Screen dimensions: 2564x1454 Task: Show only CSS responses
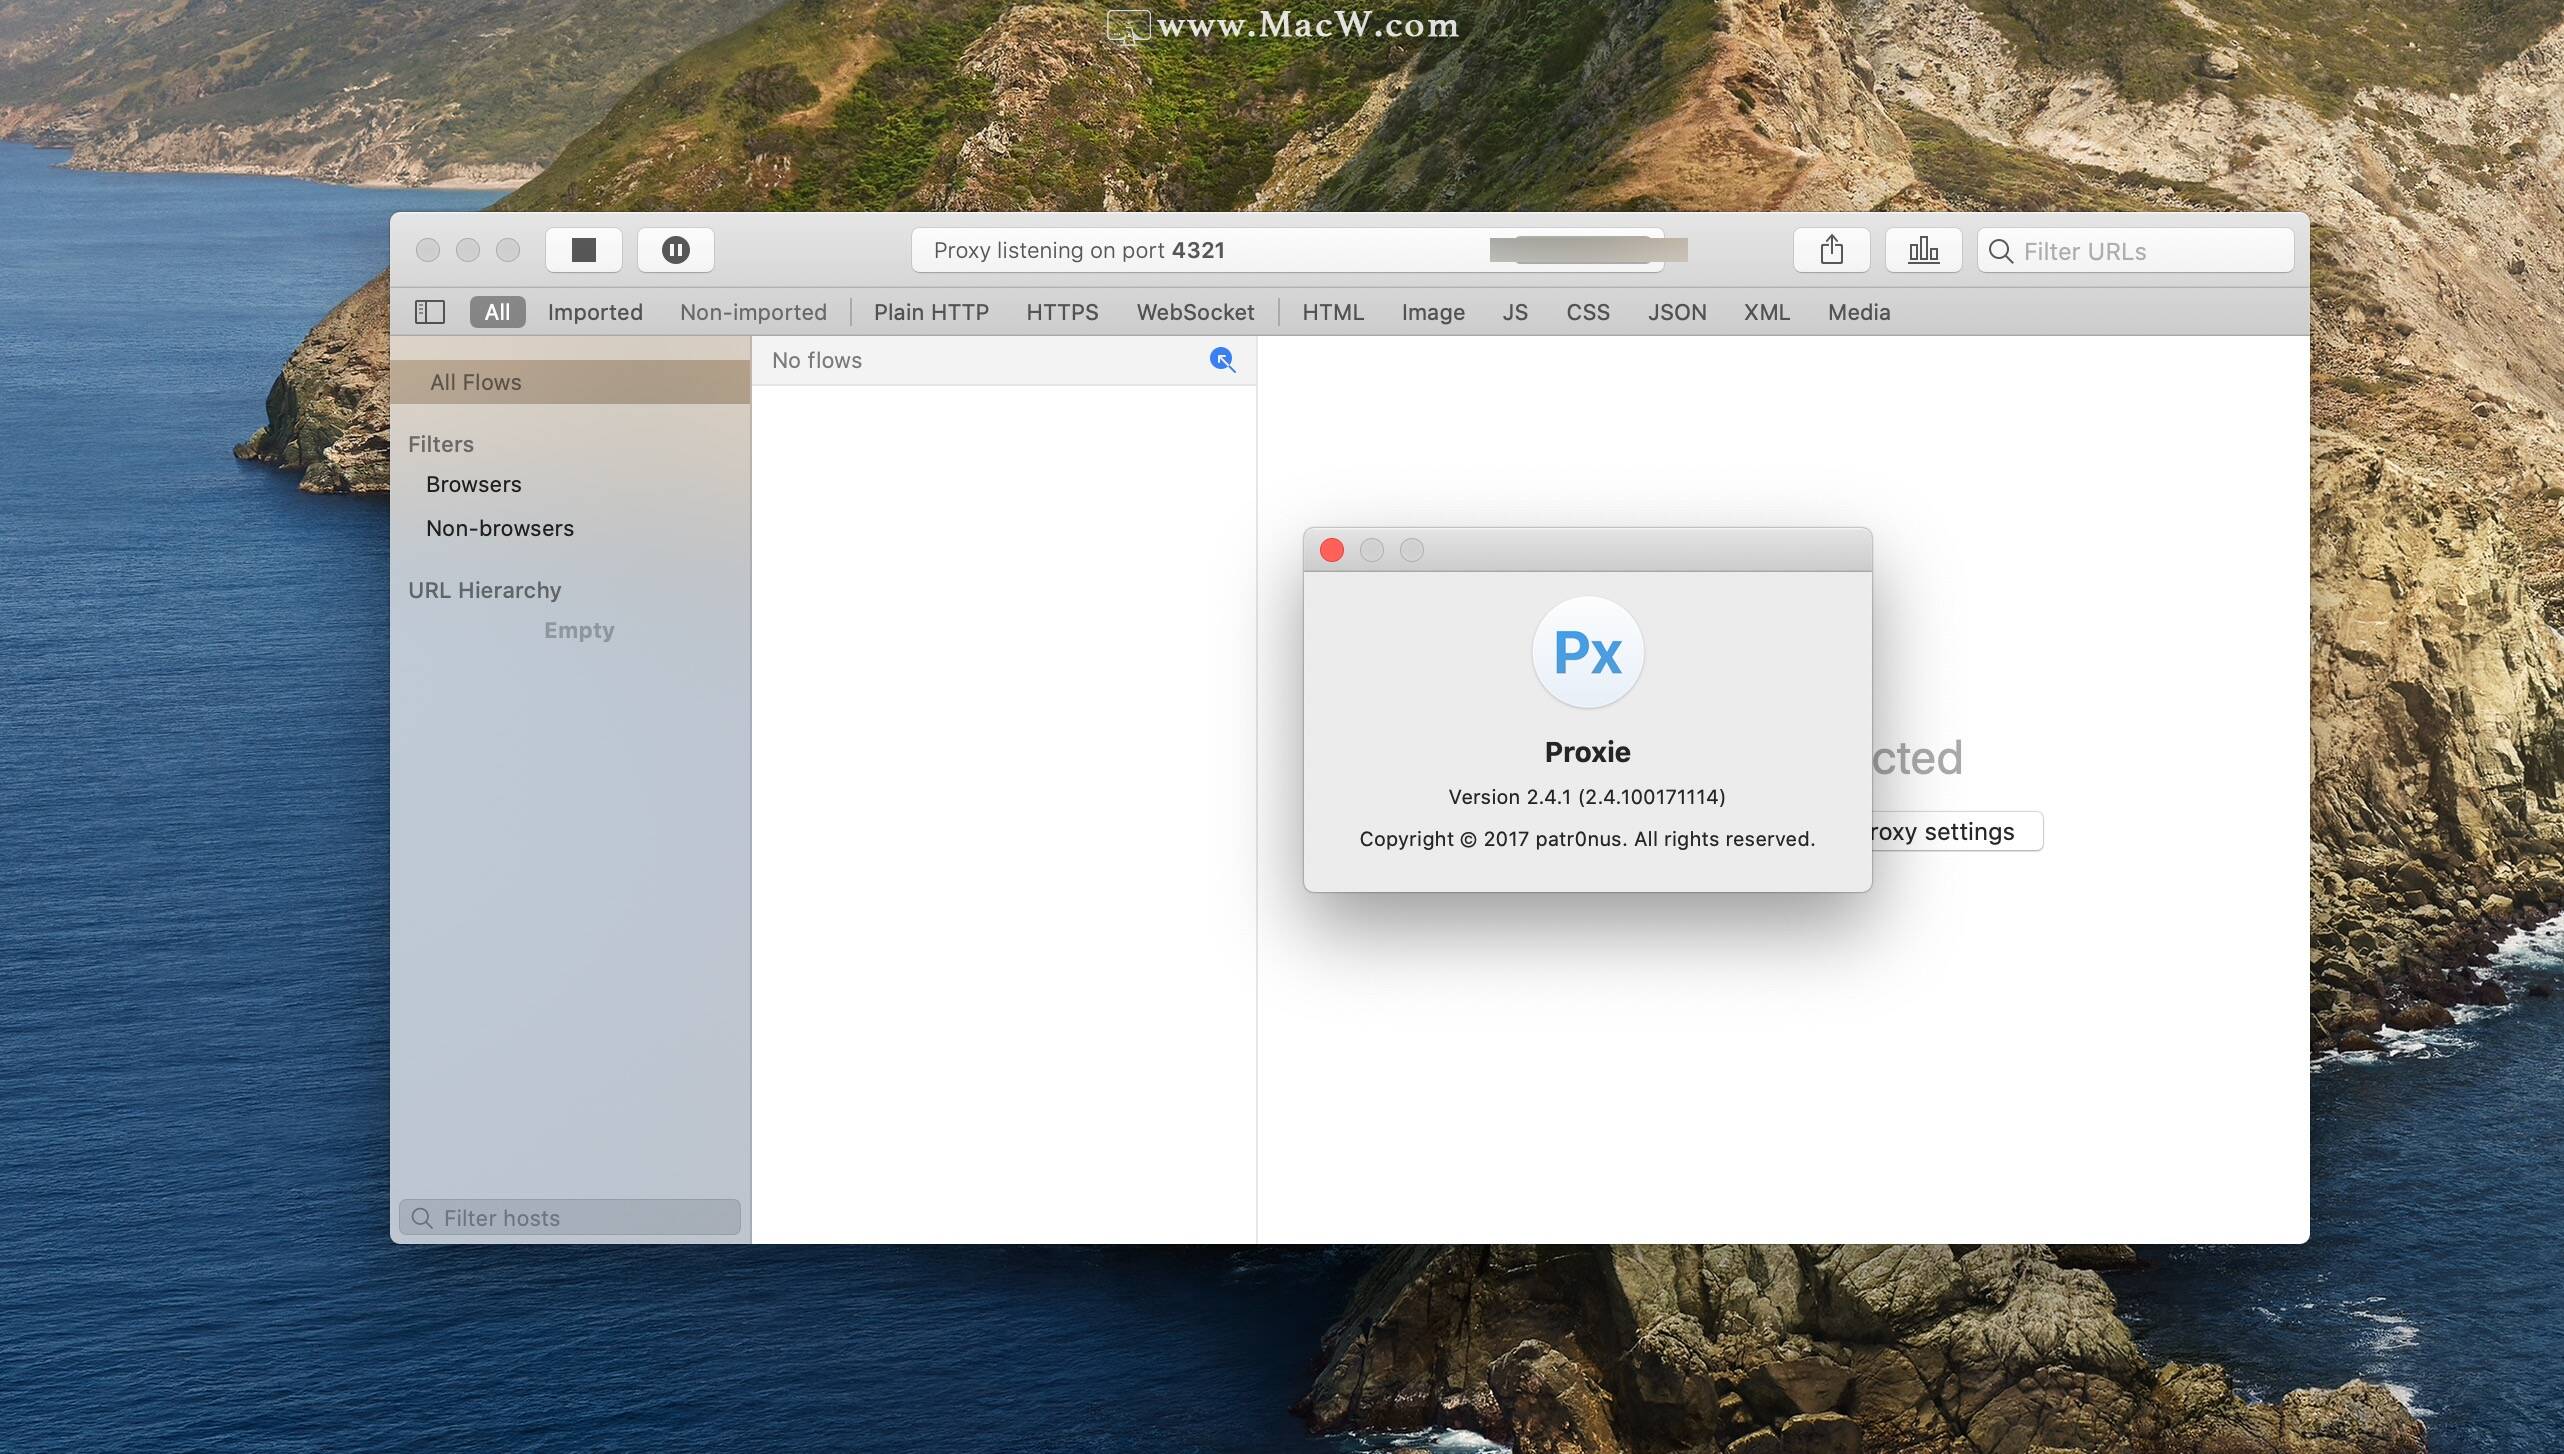[x=1588, y=312]
